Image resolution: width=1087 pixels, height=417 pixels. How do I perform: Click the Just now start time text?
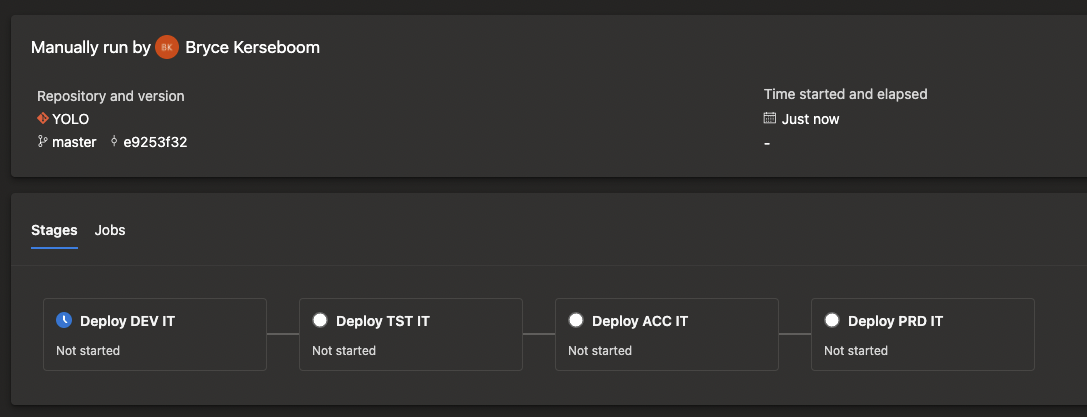coord(810,119)
